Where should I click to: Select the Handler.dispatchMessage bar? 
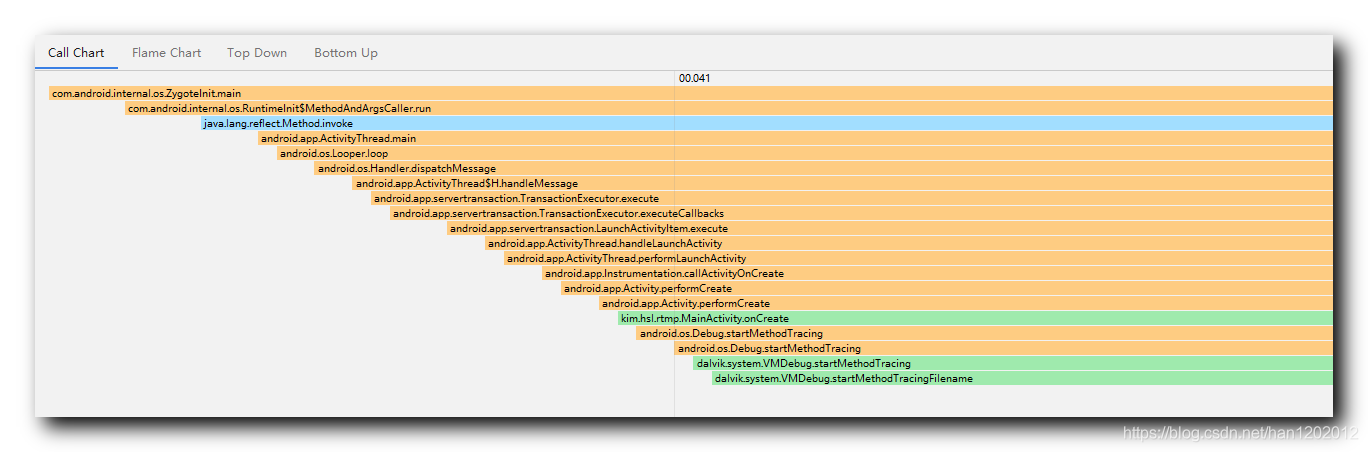824,168
